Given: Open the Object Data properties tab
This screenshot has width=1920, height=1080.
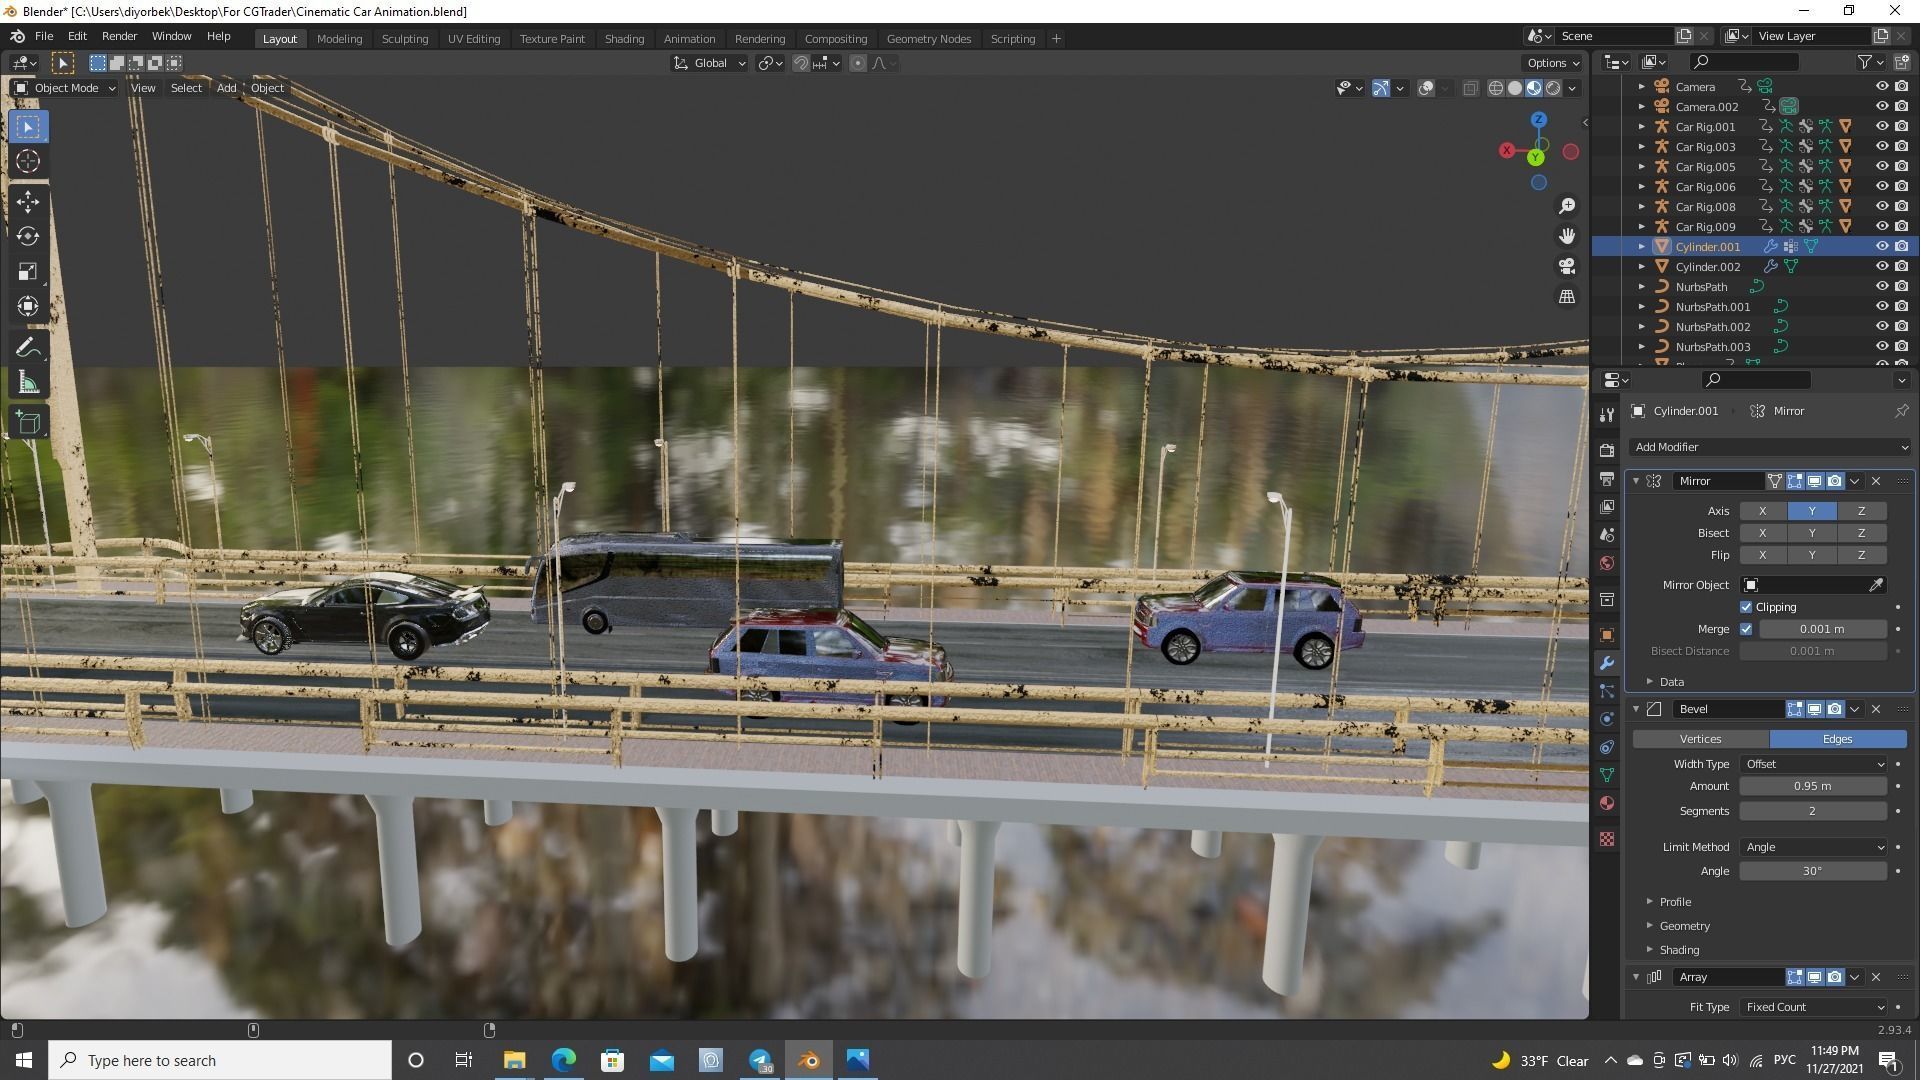Looking at the screenshot, I should tap(1607, 775).
